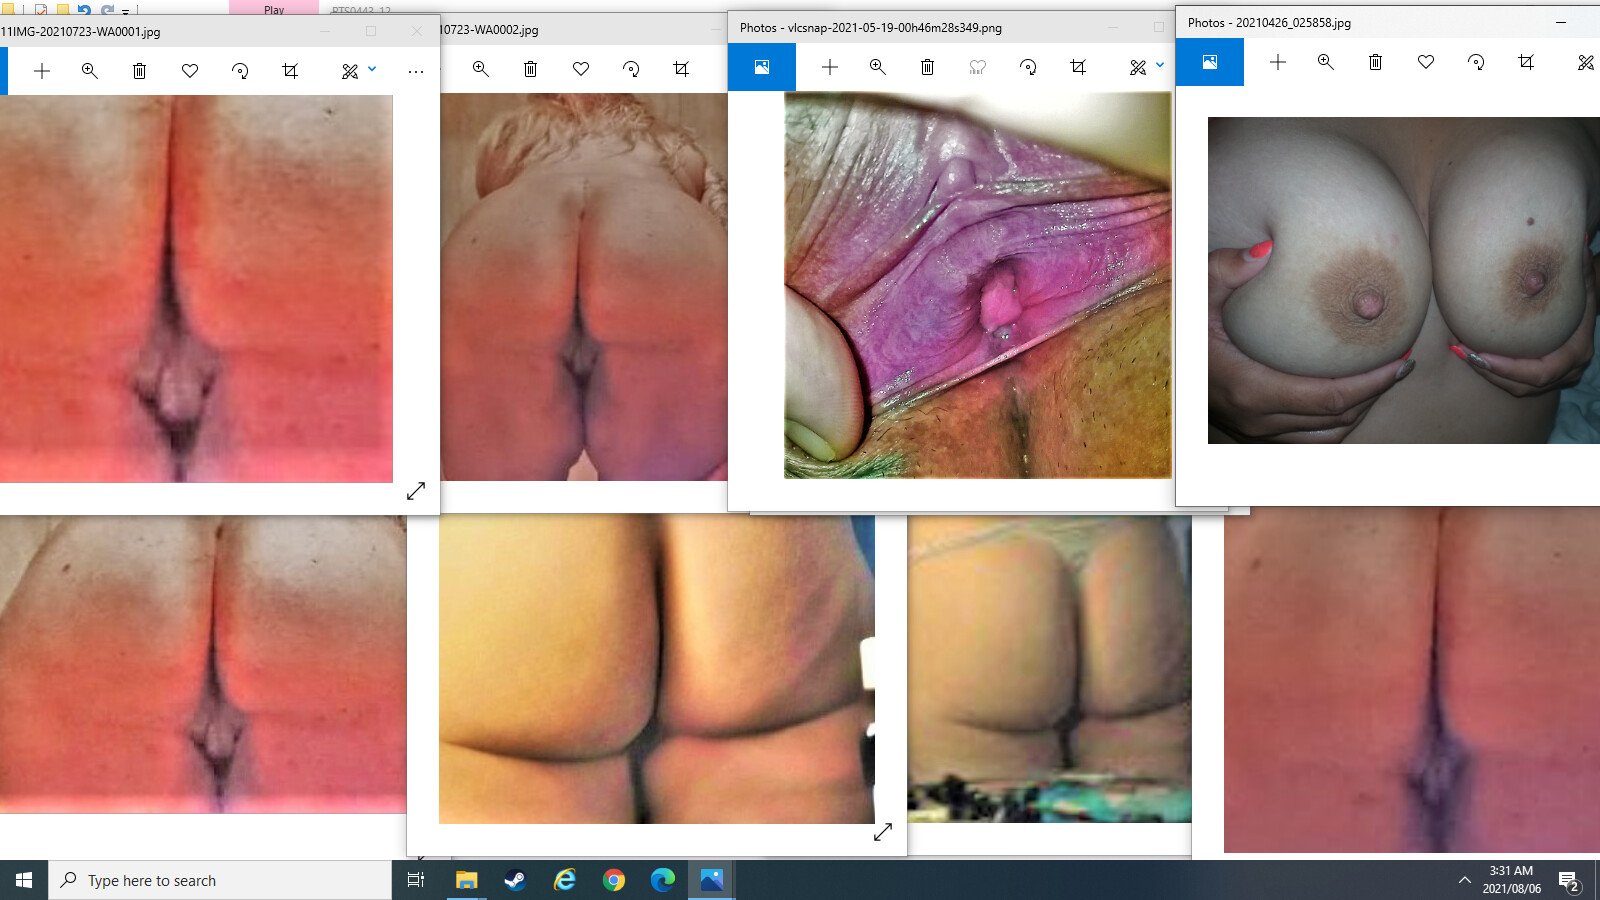Open the Windows Start button
The width and height of the screenshot is (1600, 900).
coord(24,880)
